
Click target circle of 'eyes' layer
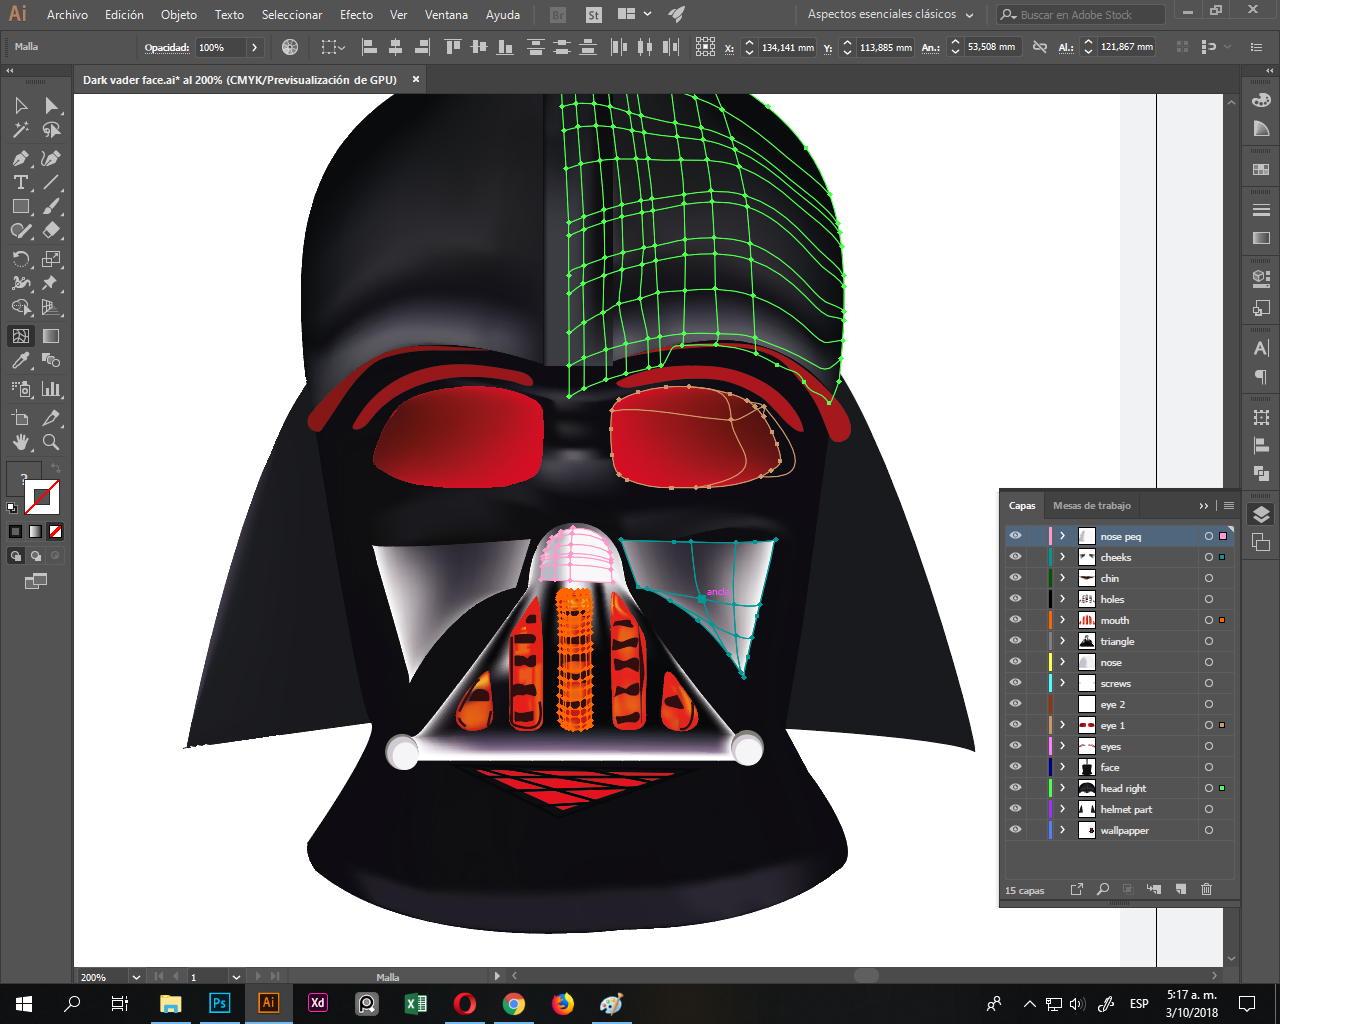(x=1208, y=746)
